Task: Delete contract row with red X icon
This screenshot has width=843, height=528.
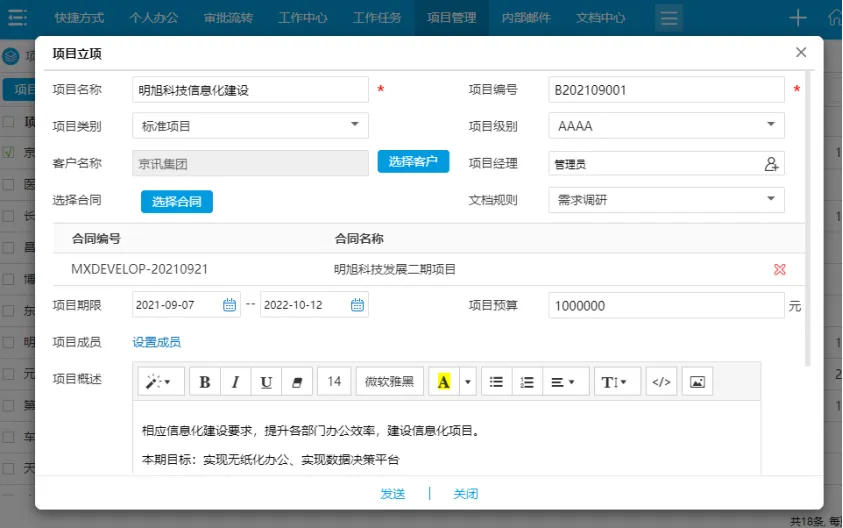Action: pos(780,269)
